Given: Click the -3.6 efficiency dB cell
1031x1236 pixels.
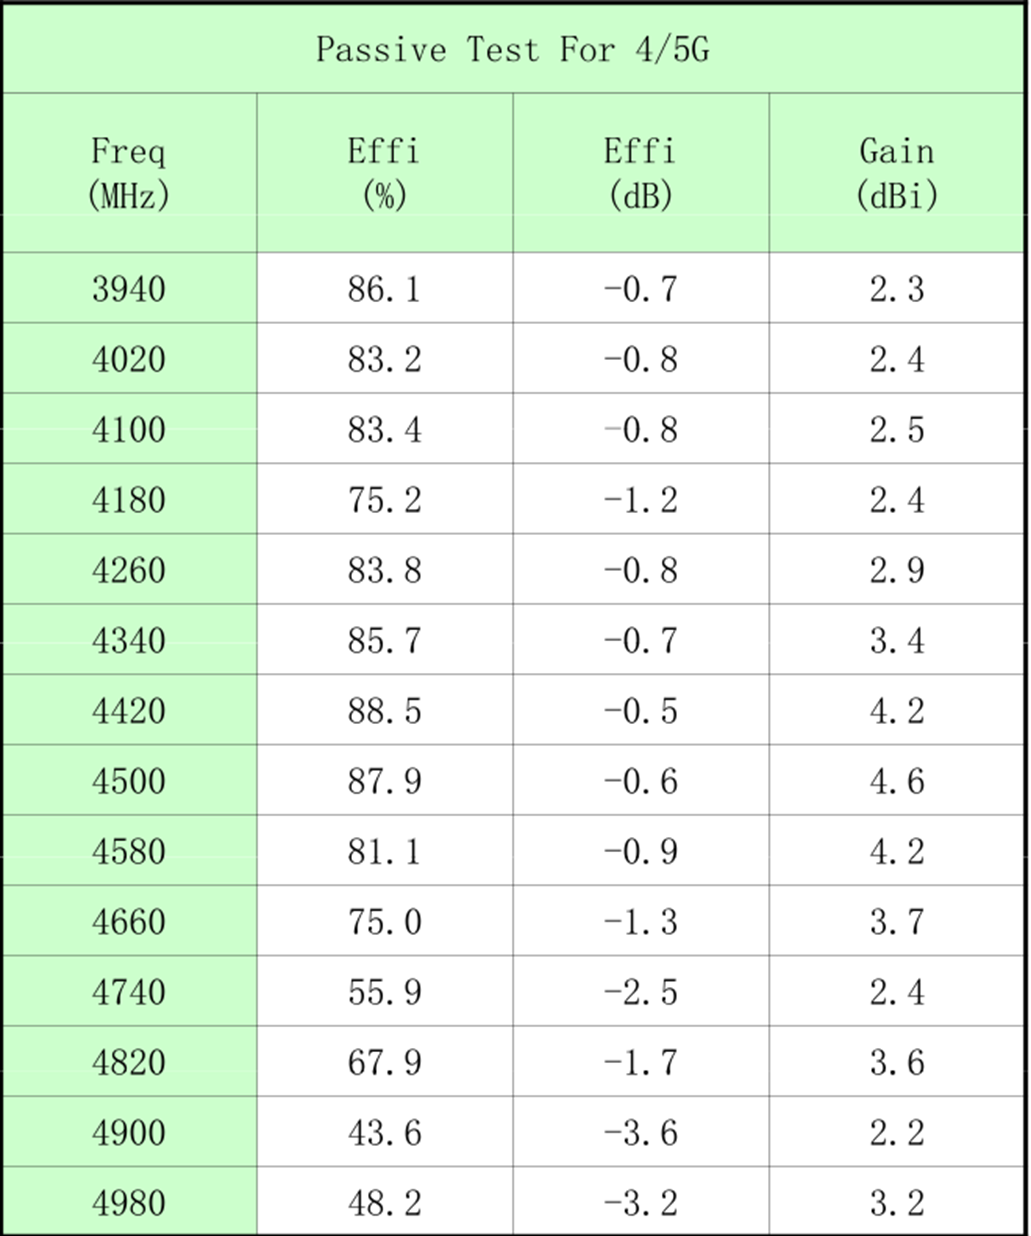Looking at the screenshot, I should (x=640, y=1133).
